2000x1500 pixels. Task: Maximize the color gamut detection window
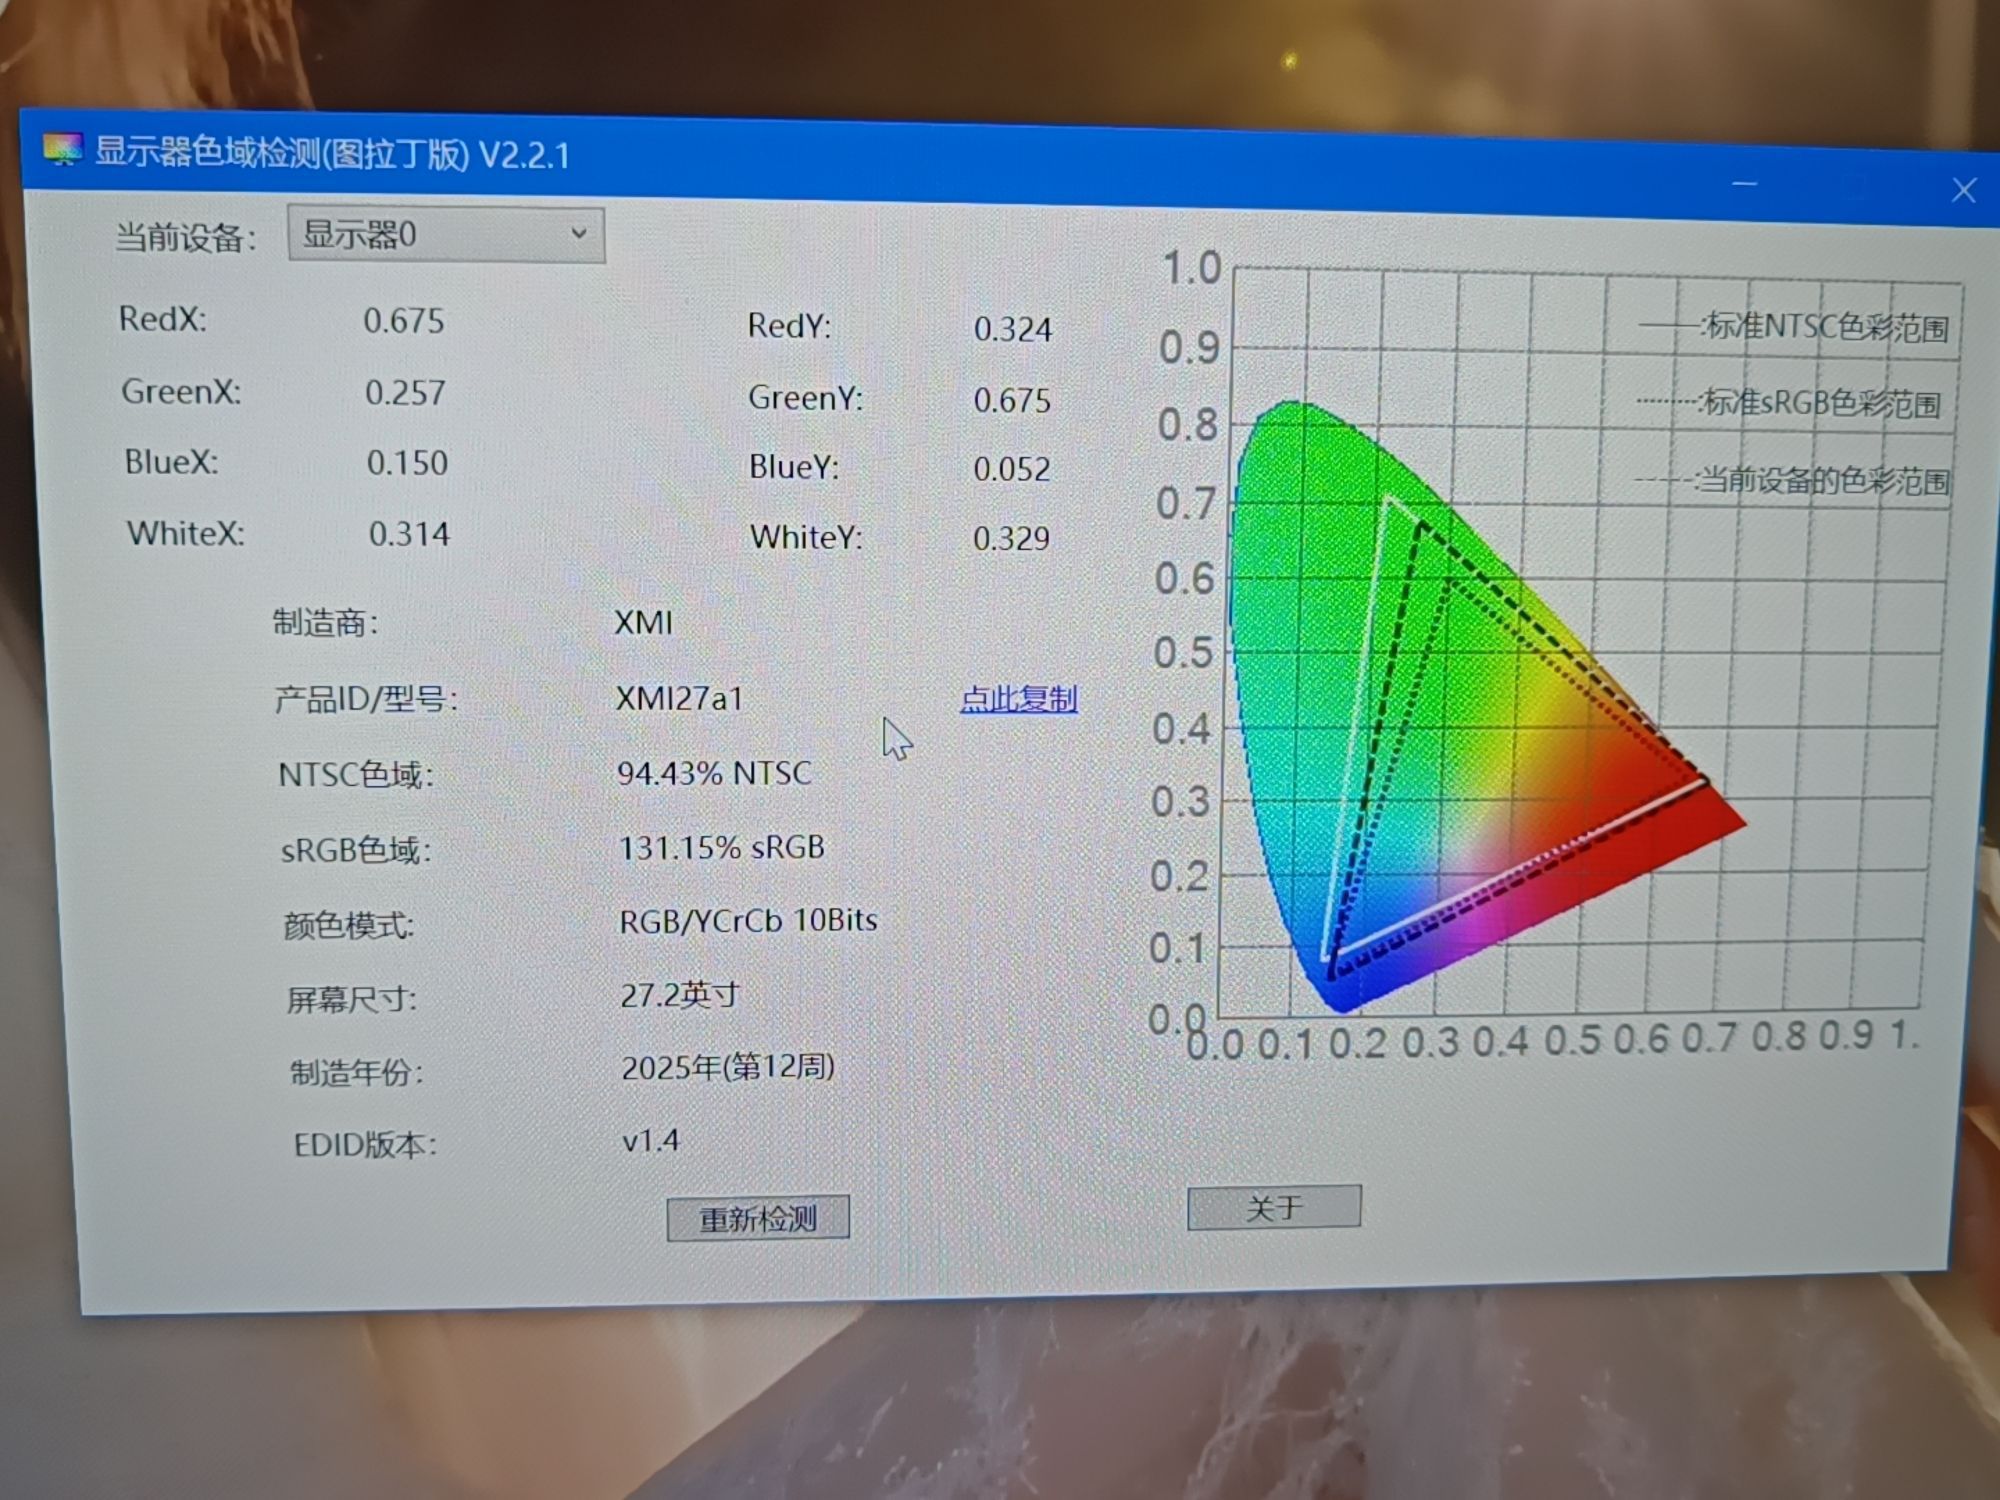(x=1855, y=187)
